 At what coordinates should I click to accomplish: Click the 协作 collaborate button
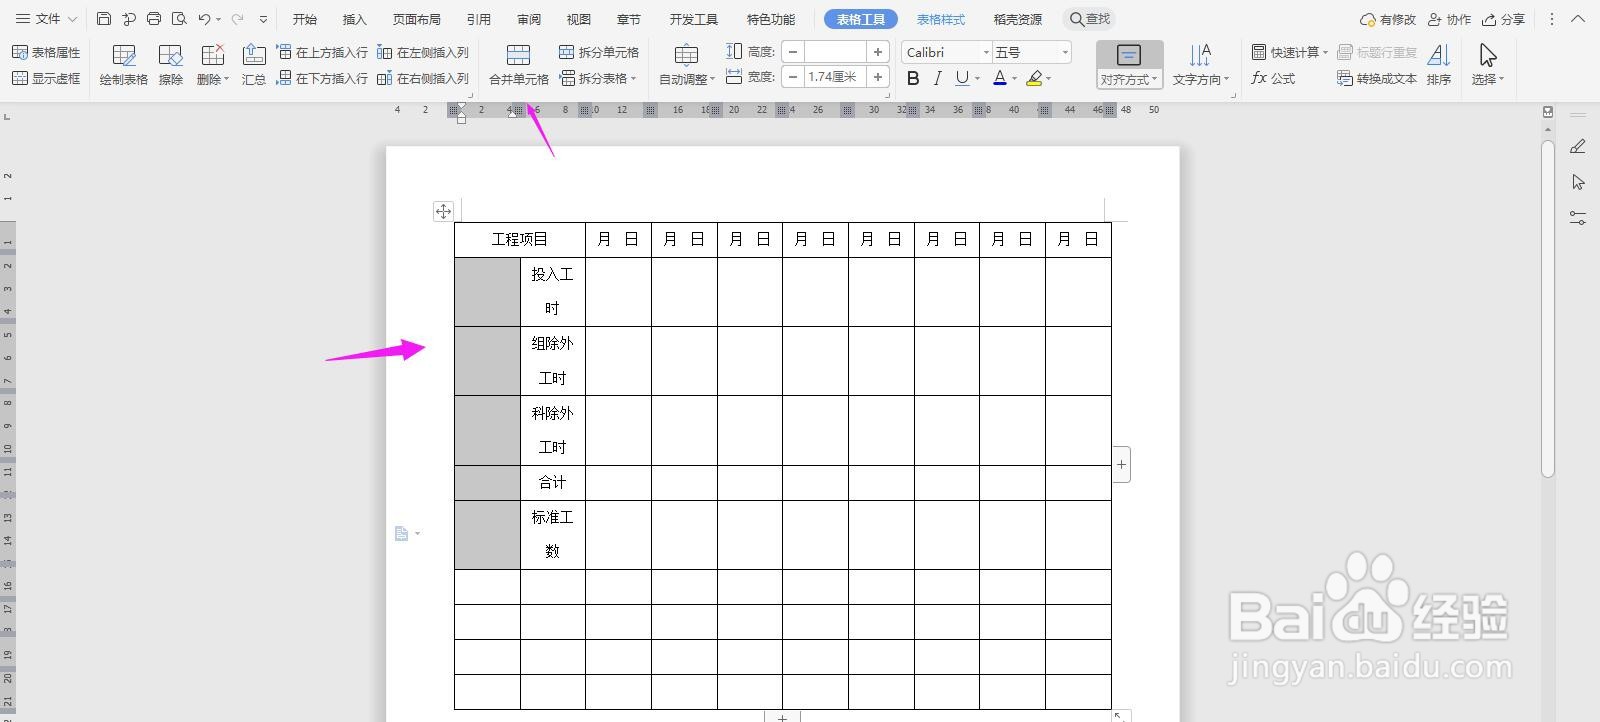point(1450,19)
